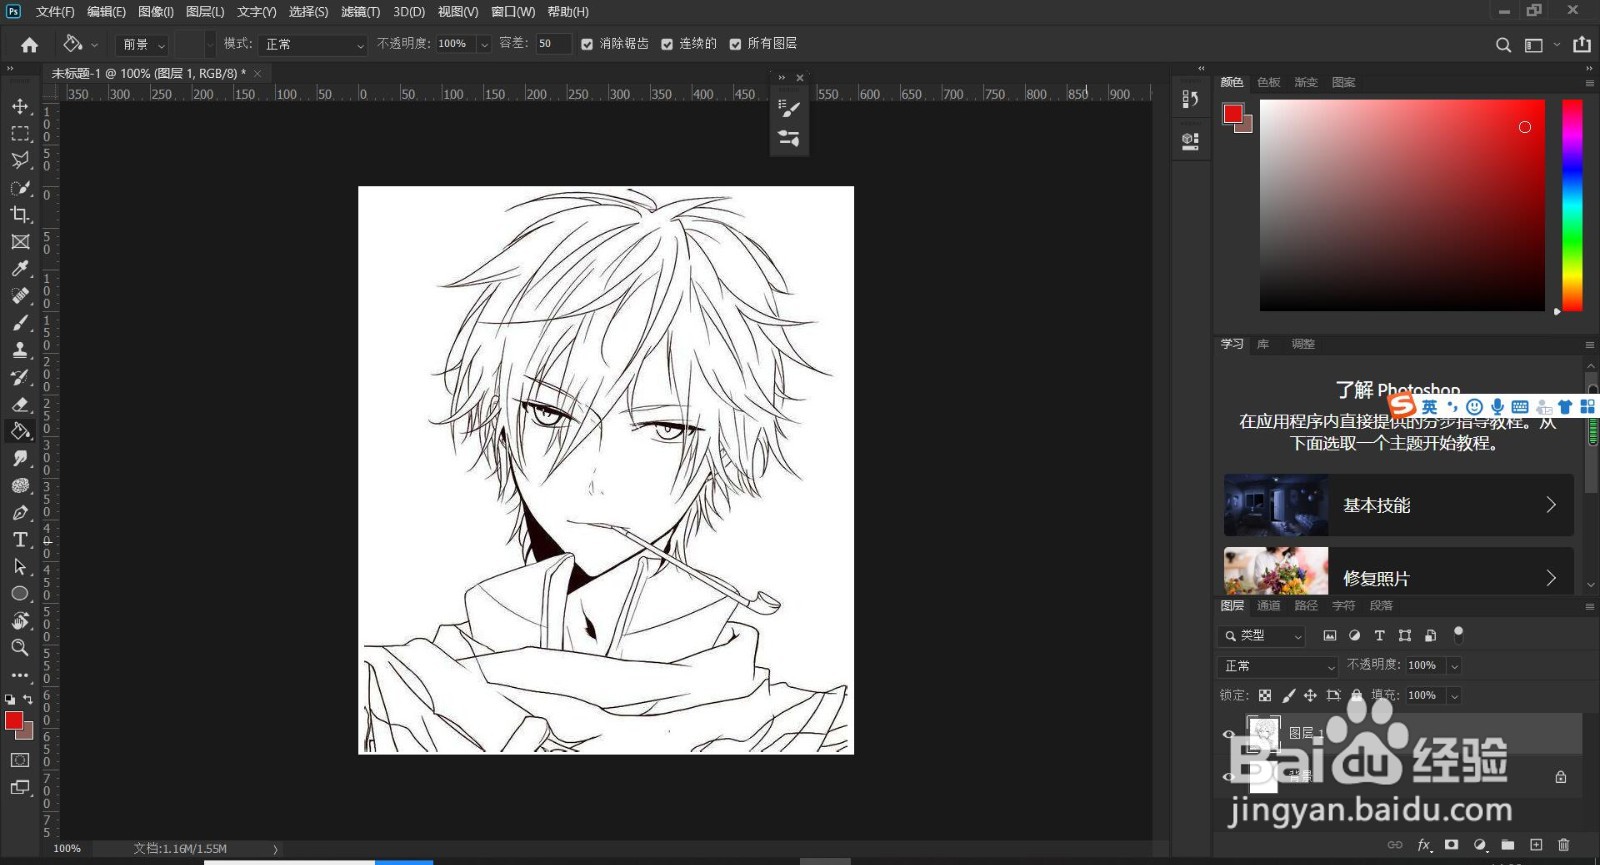The width and height of the screenshot is (1600, 865).
Task: Toggle lock transparent pixels
Action: (1265, 695)
